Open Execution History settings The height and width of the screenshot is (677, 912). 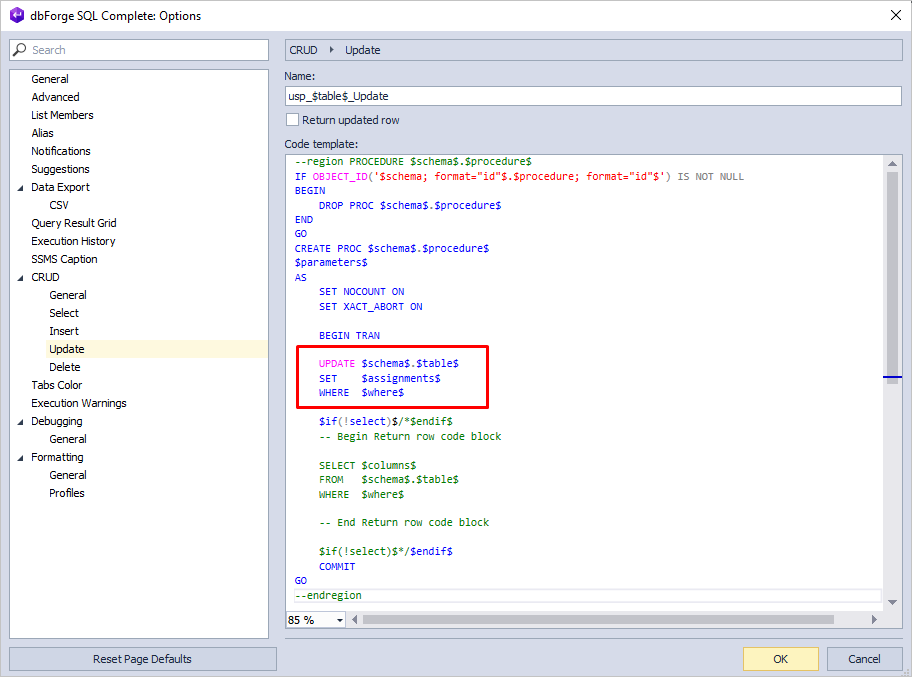click(x=73, y=241)
